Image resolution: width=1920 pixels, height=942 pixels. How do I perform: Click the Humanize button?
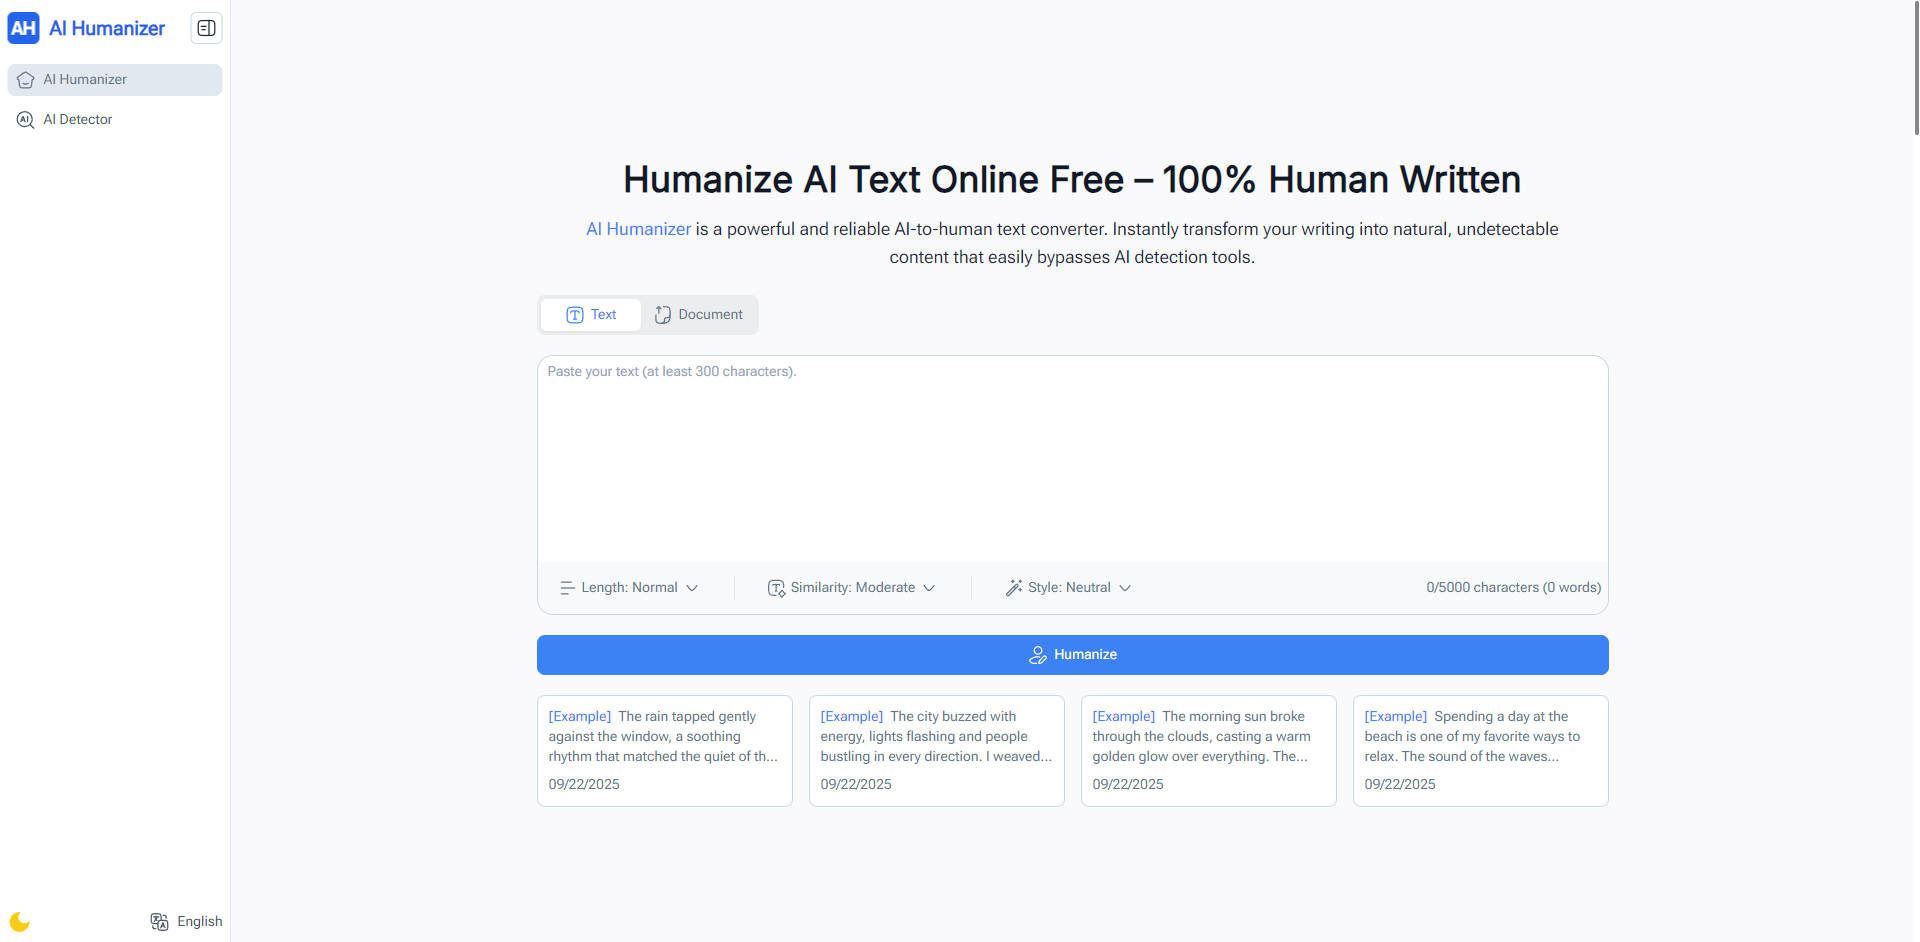click(x=1072, y=654)
